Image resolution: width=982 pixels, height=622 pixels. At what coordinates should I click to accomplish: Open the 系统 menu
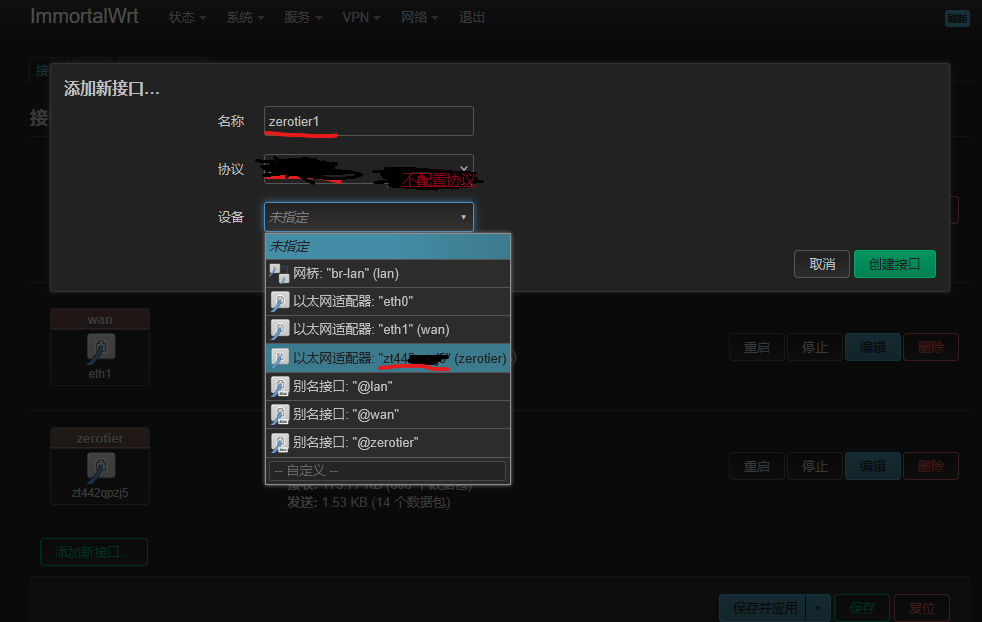tap(245, 18)
